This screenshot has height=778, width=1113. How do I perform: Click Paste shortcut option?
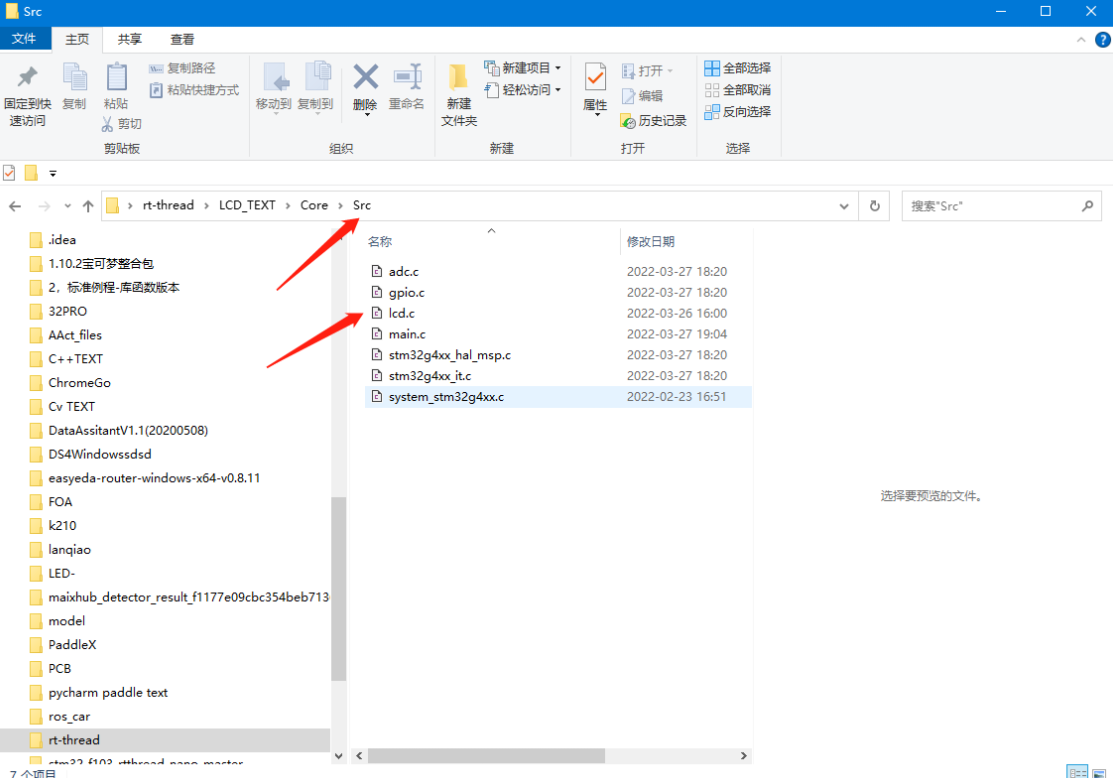pyautogui.click(x=194, y=90)
